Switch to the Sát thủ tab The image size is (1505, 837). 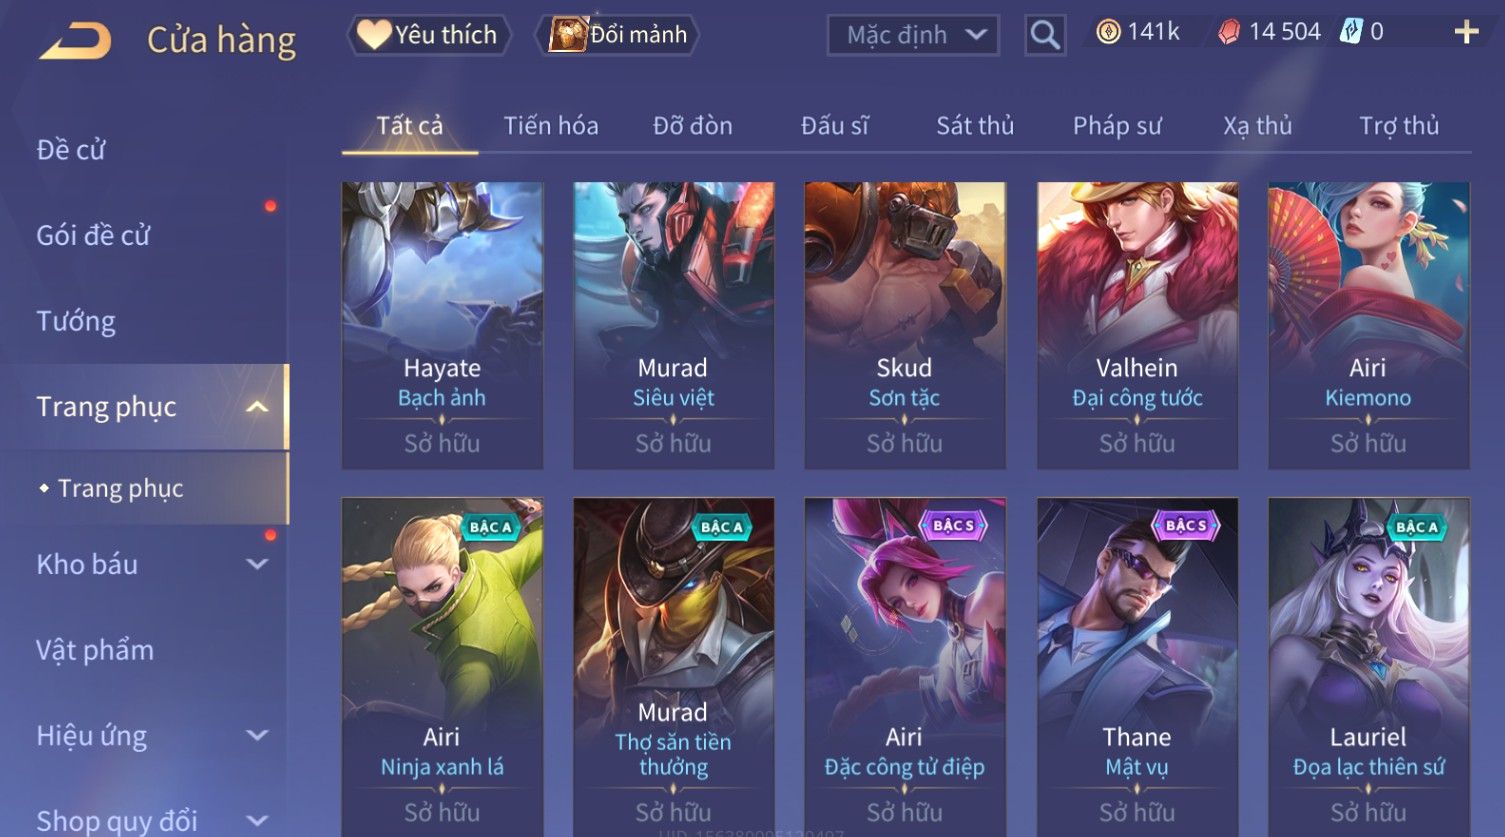pyautogui.click(x=975, y=126)
